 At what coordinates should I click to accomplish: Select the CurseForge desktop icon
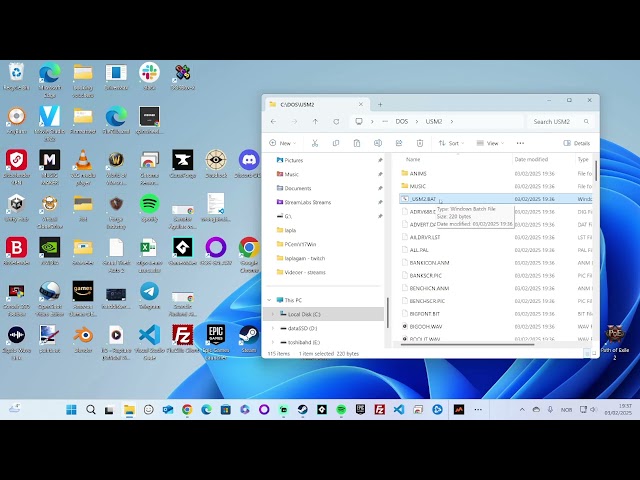point(182,164)
